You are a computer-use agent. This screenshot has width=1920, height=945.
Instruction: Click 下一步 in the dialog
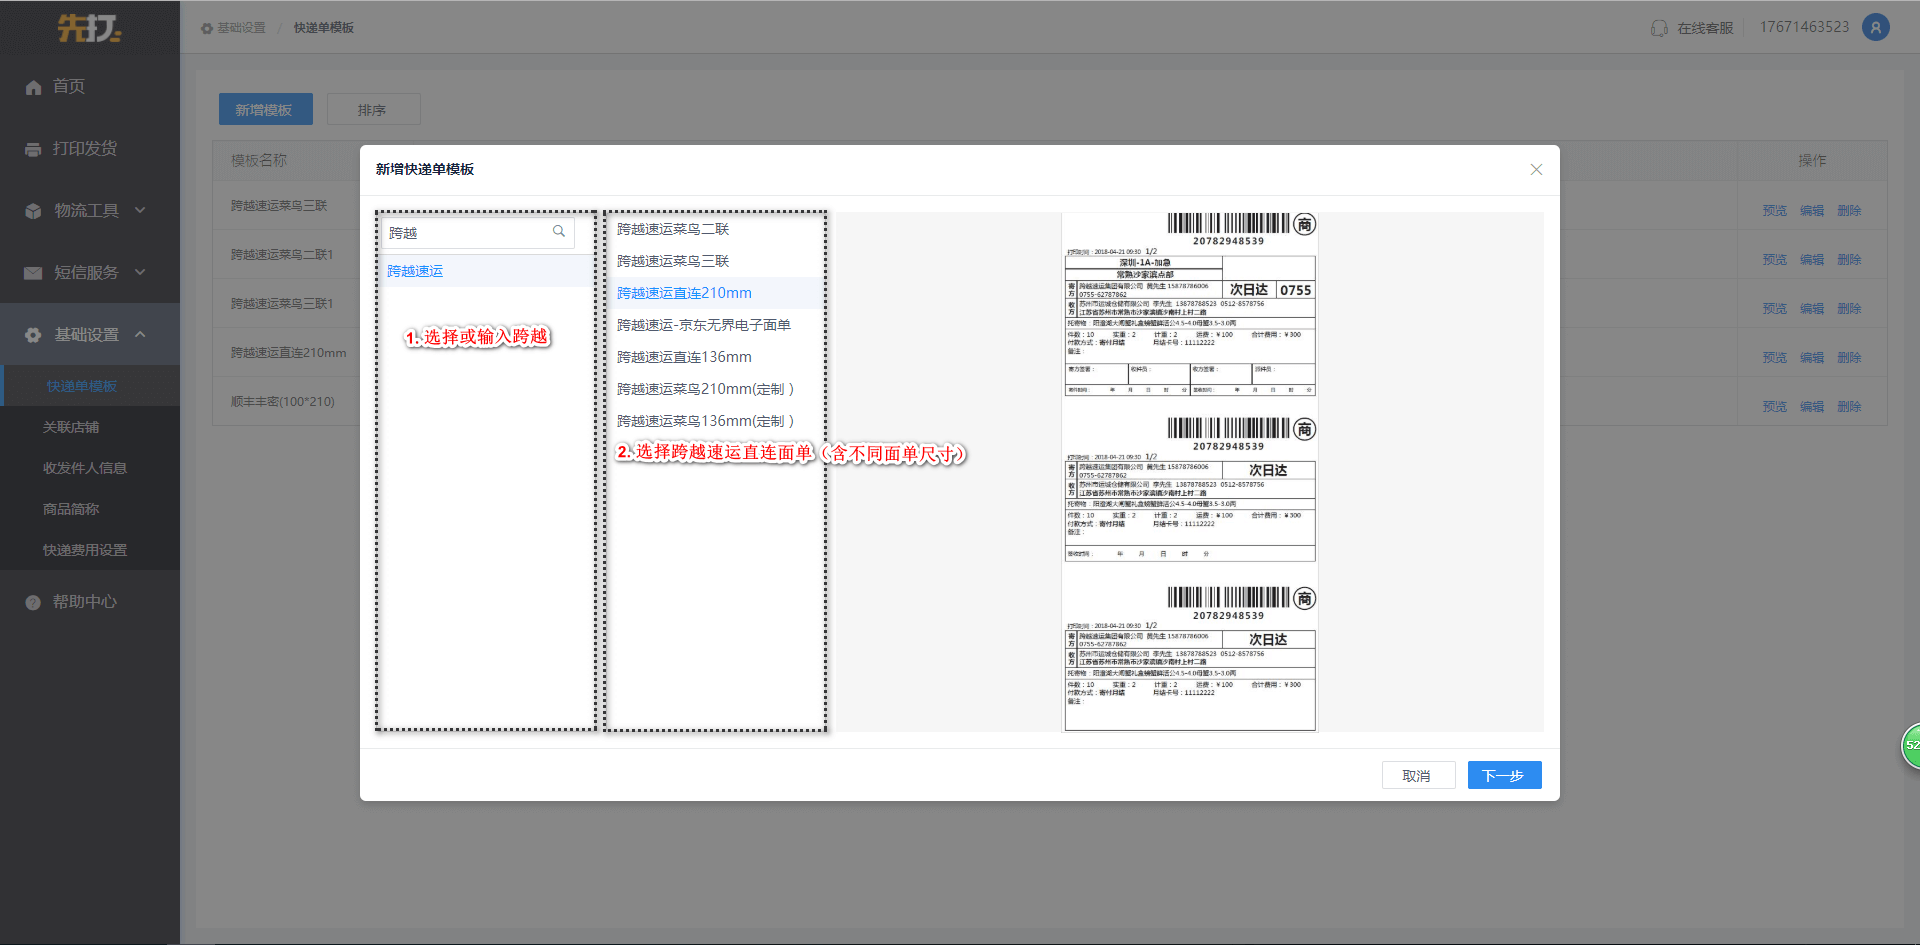coord(1505,775)
